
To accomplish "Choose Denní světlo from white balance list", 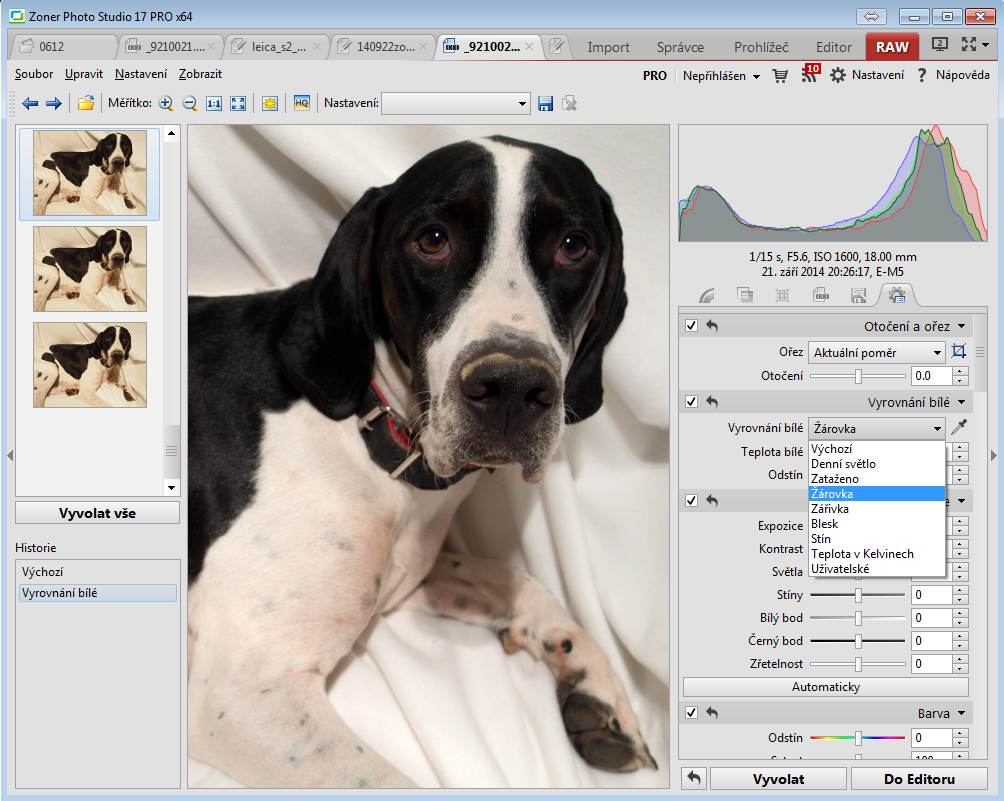I will pyautogui.click(x=843, y=464).
